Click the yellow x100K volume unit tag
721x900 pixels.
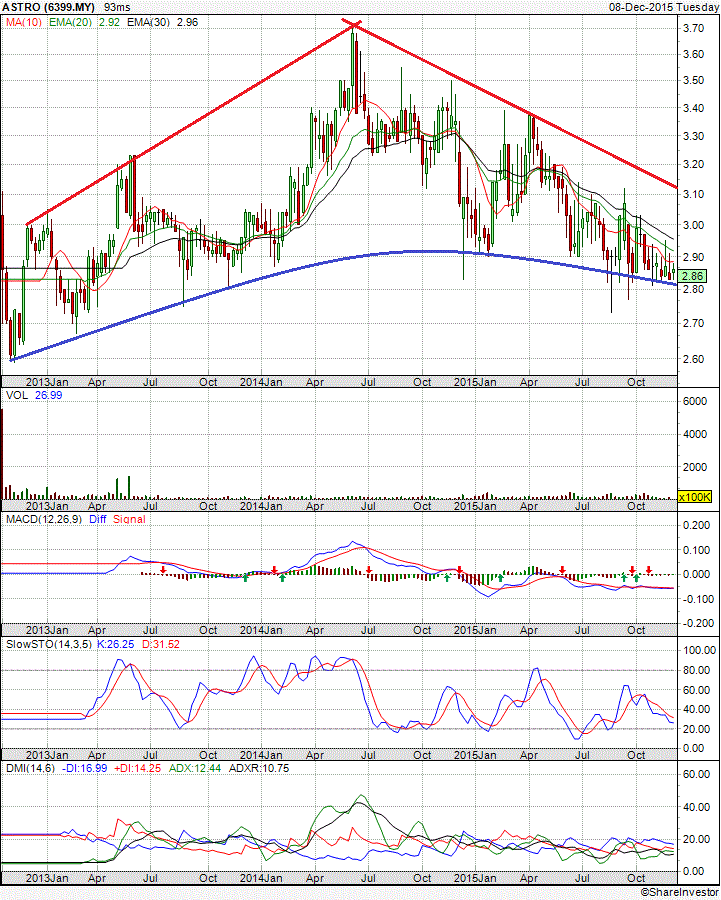[695, 497]
